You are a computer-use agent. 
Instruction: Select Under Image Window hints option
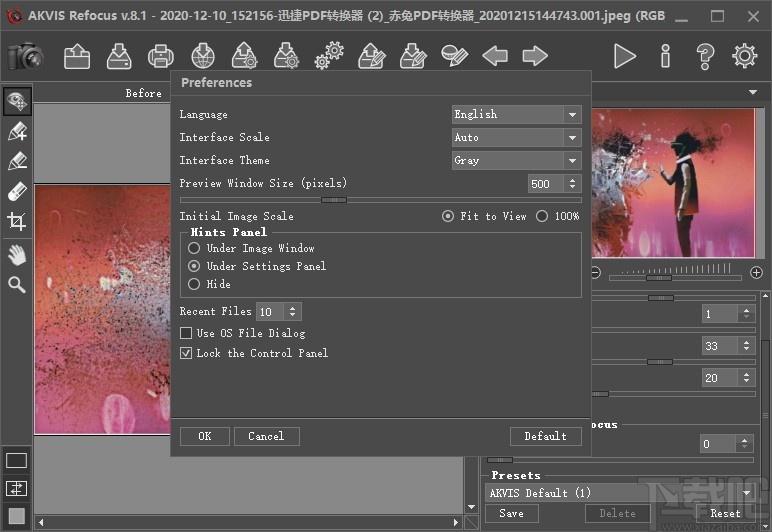(x=194, y=248)
